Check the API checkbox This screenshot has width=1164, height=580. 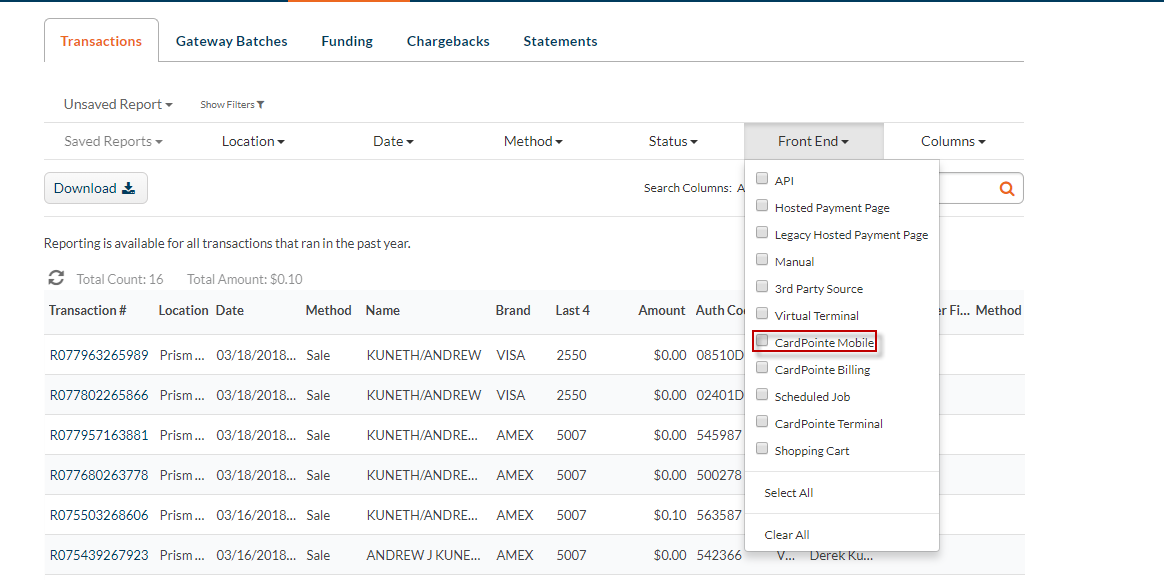click(762, 178)
